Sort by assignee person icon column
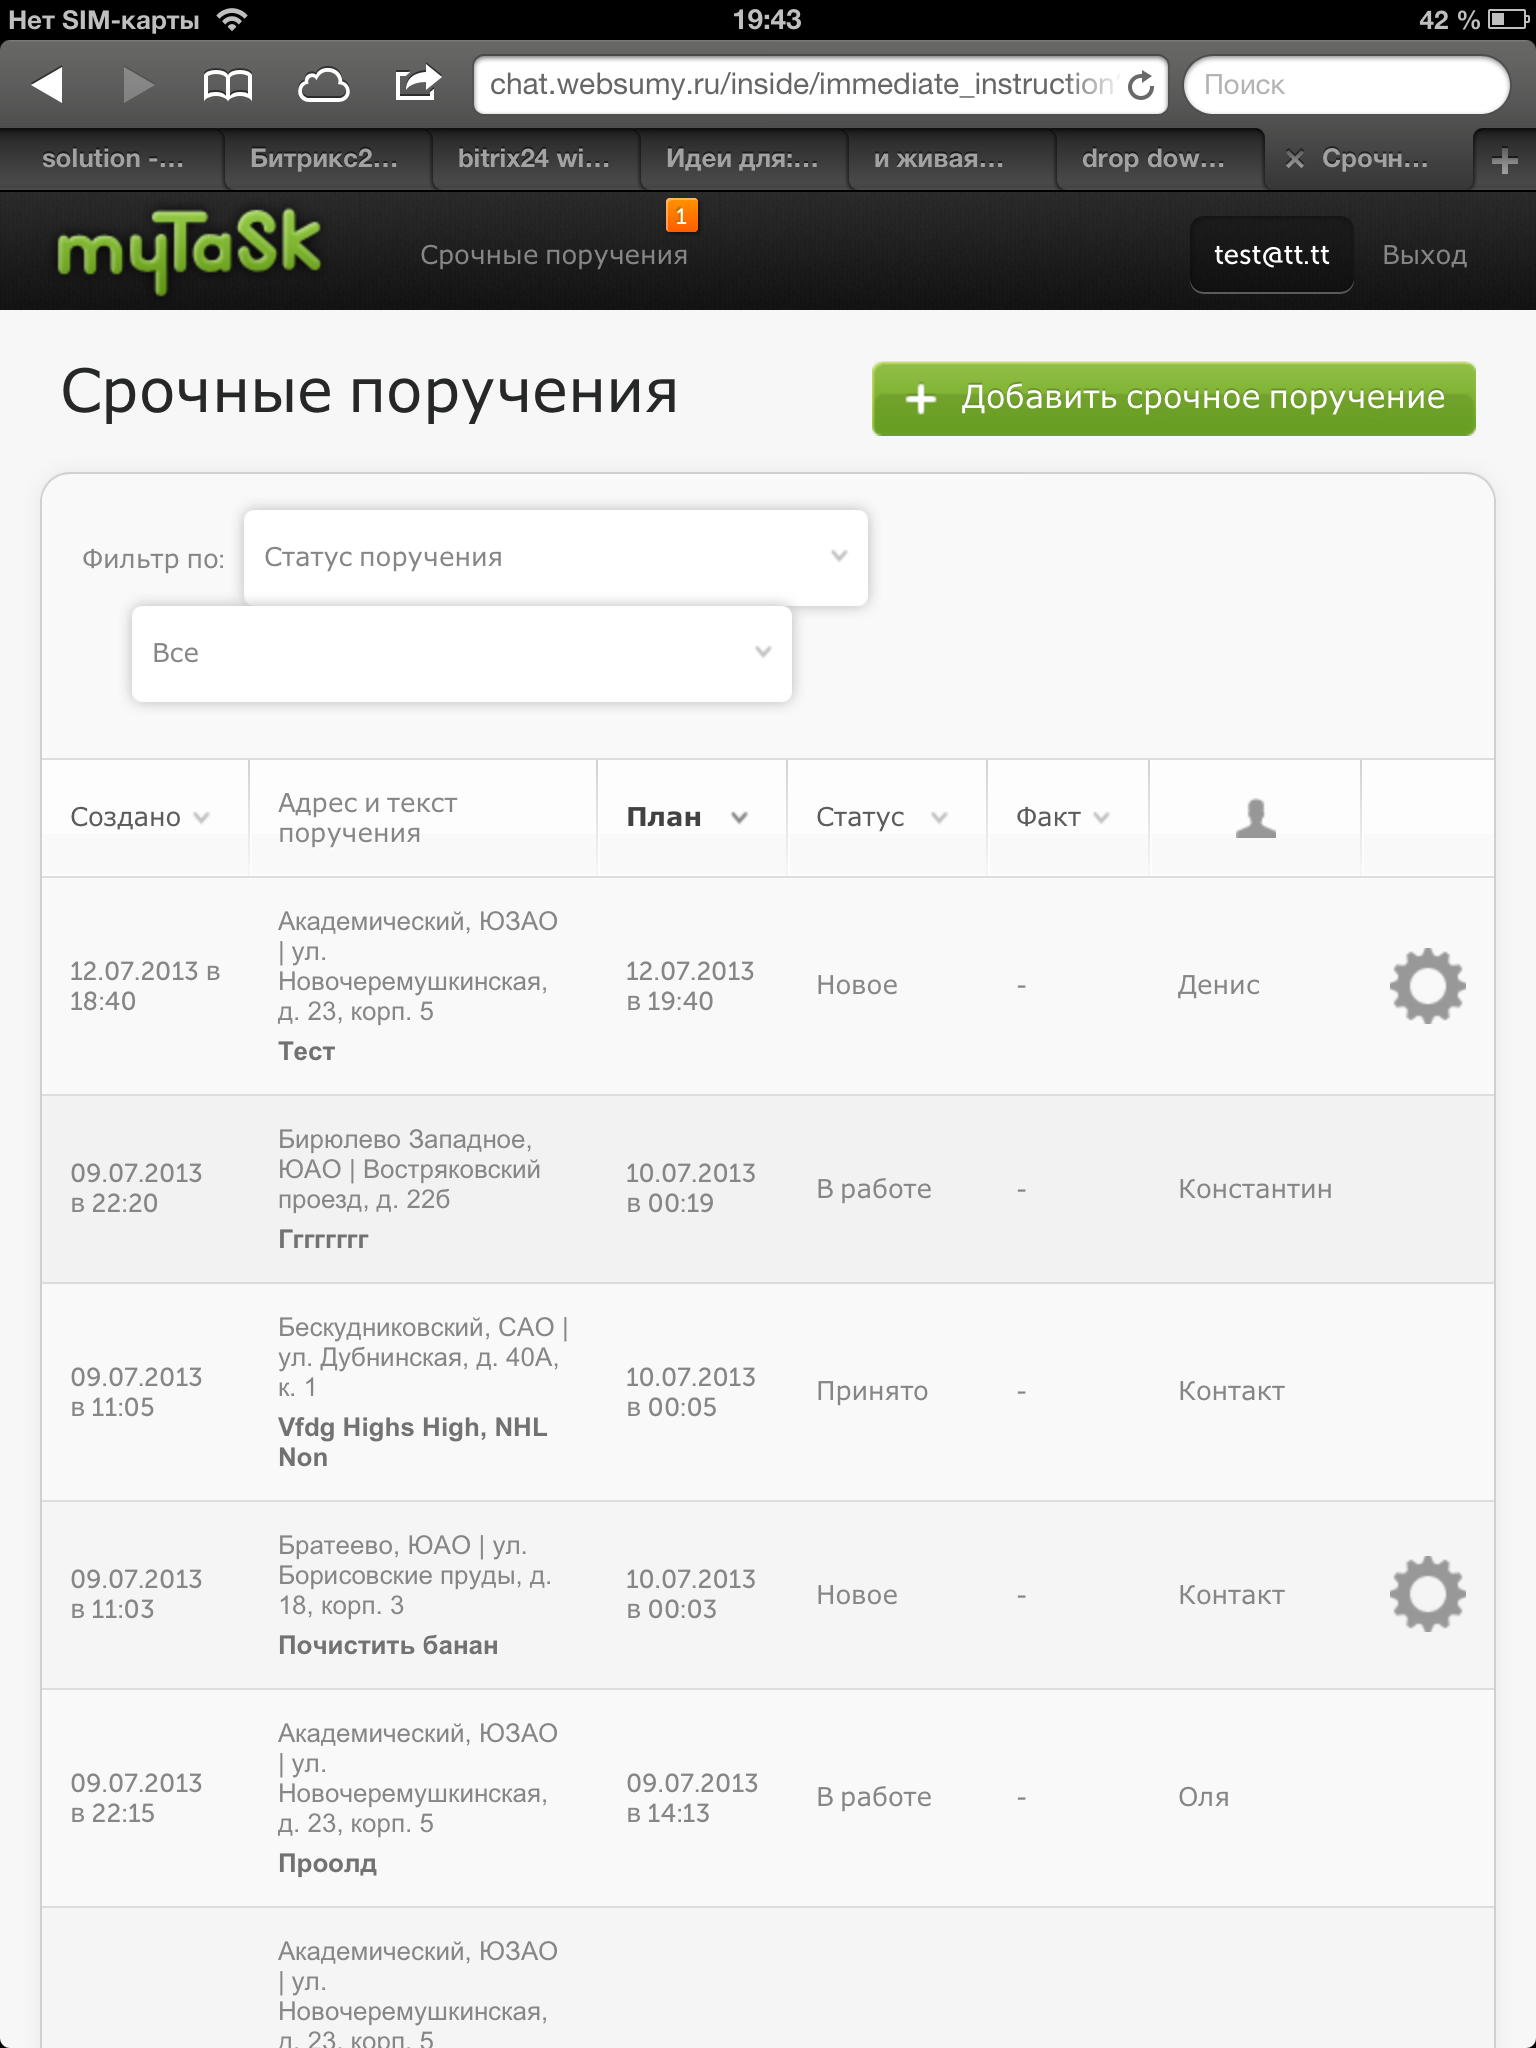 (x=1255, y=818)
